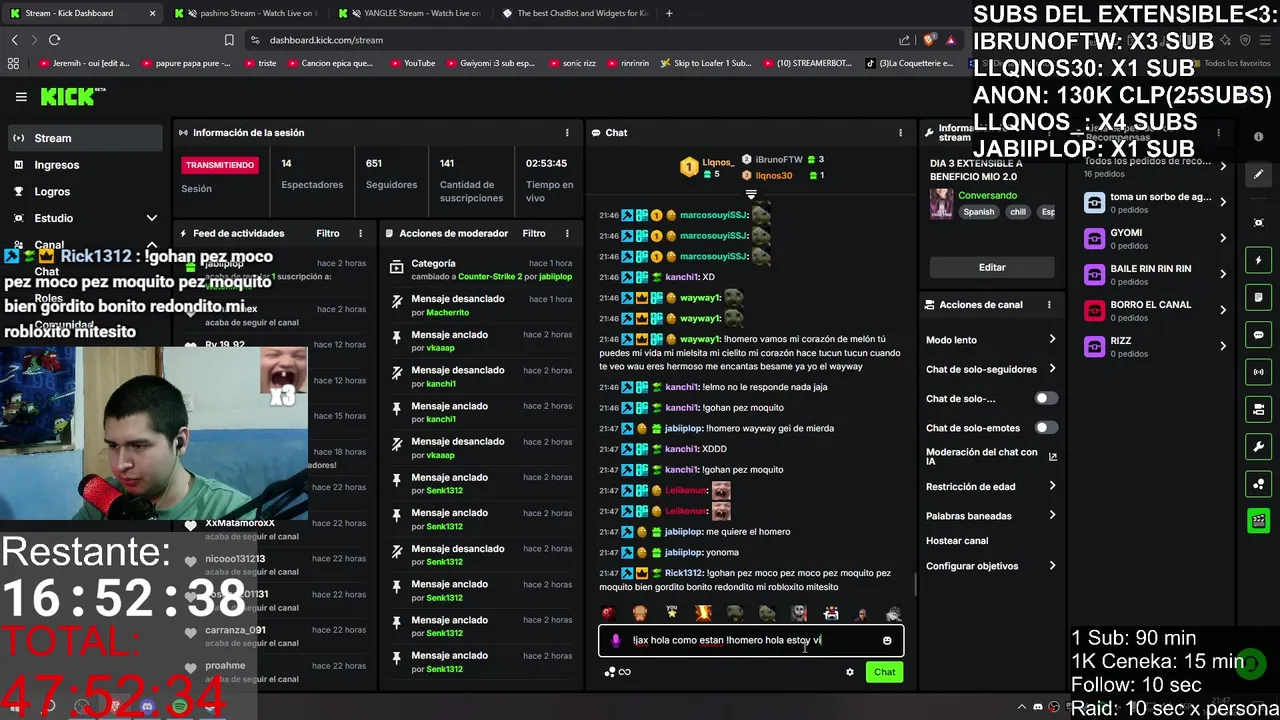
Task: Toggle the Chat de solo-... switch
Action: [x=1046, y=398]
